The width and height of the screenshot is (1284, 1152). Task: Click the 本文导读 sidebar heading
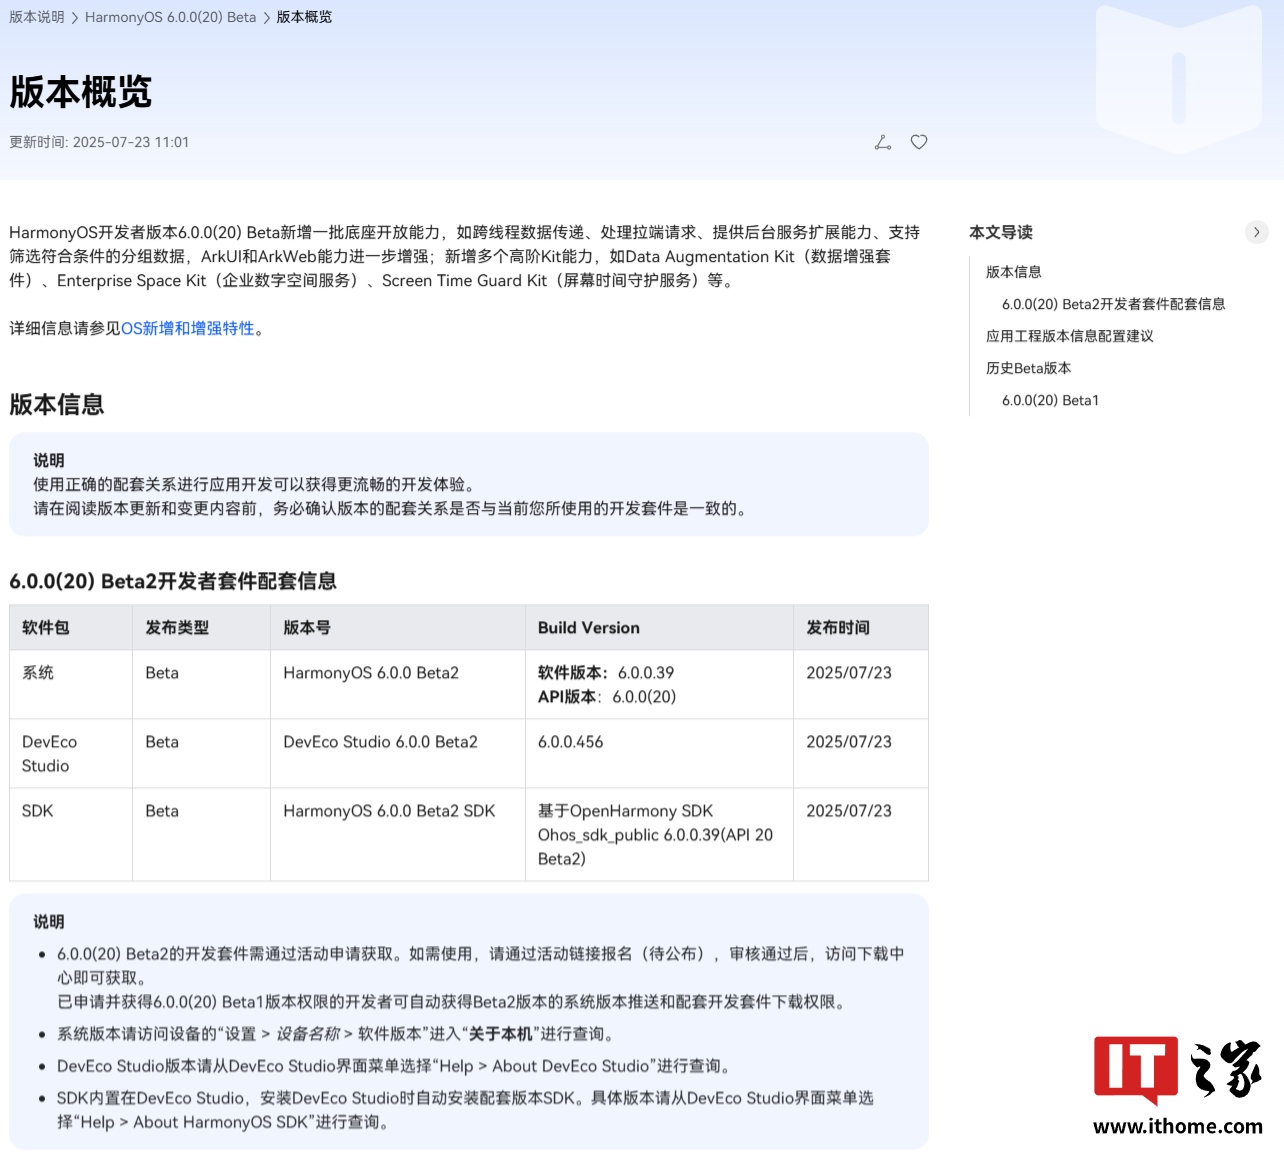(x=1000, y=232)
